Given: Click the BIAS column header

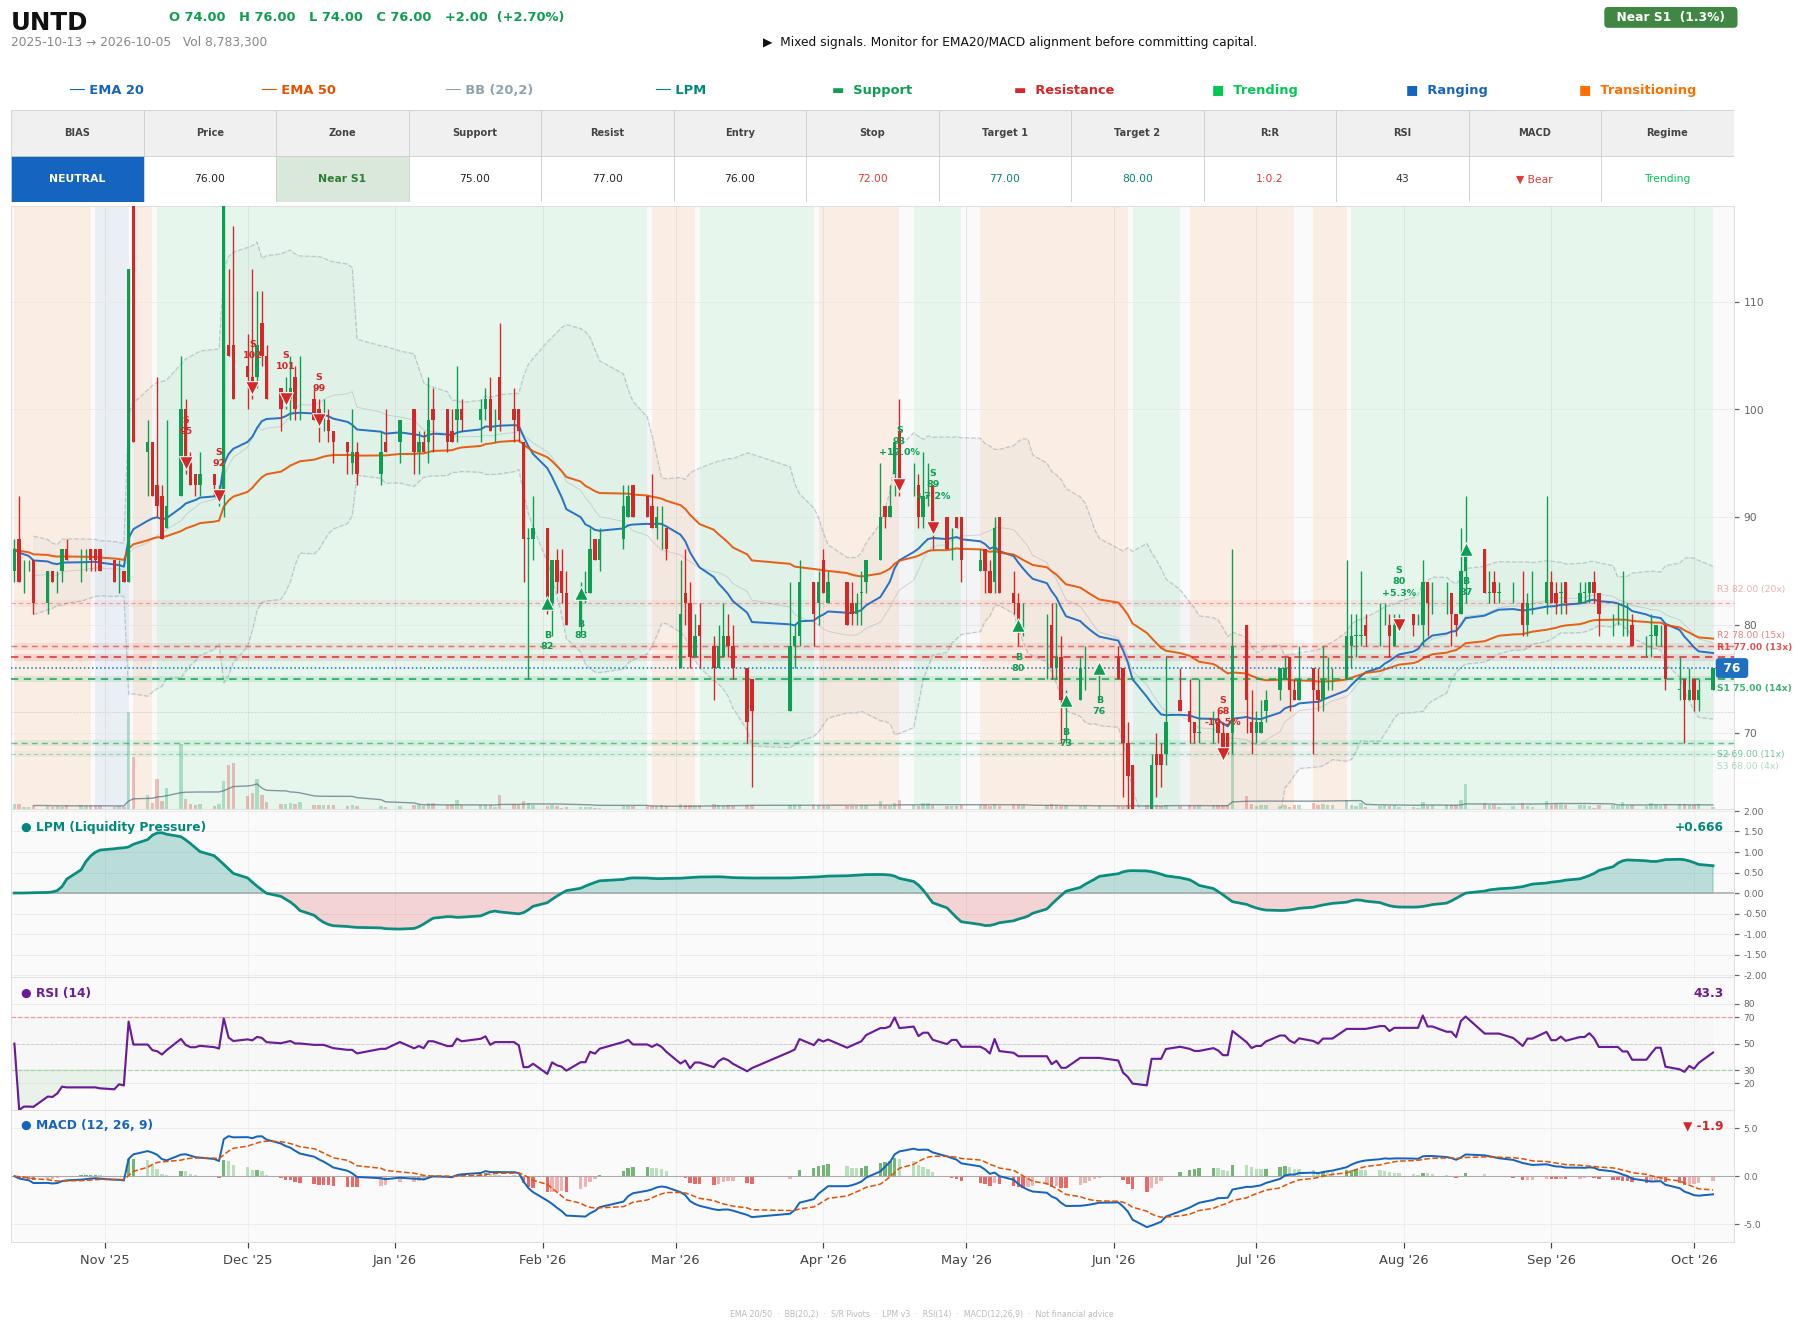Looking at the screenshot, I should coord(77,133).
